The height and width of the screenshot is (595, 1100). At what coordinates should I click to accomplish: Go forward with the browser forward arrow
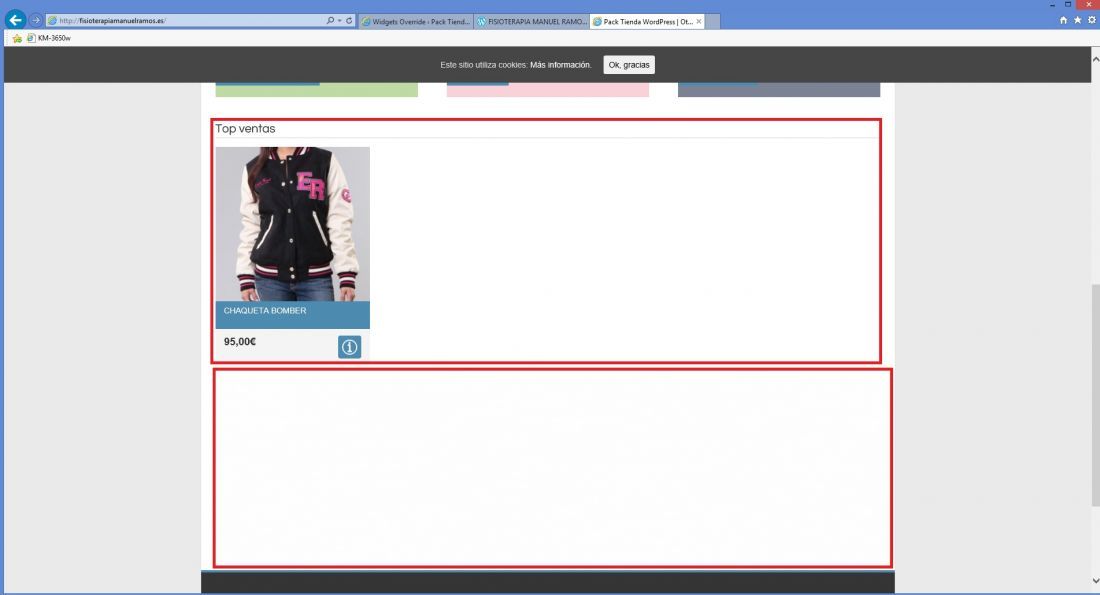click(x=36, y=20)
